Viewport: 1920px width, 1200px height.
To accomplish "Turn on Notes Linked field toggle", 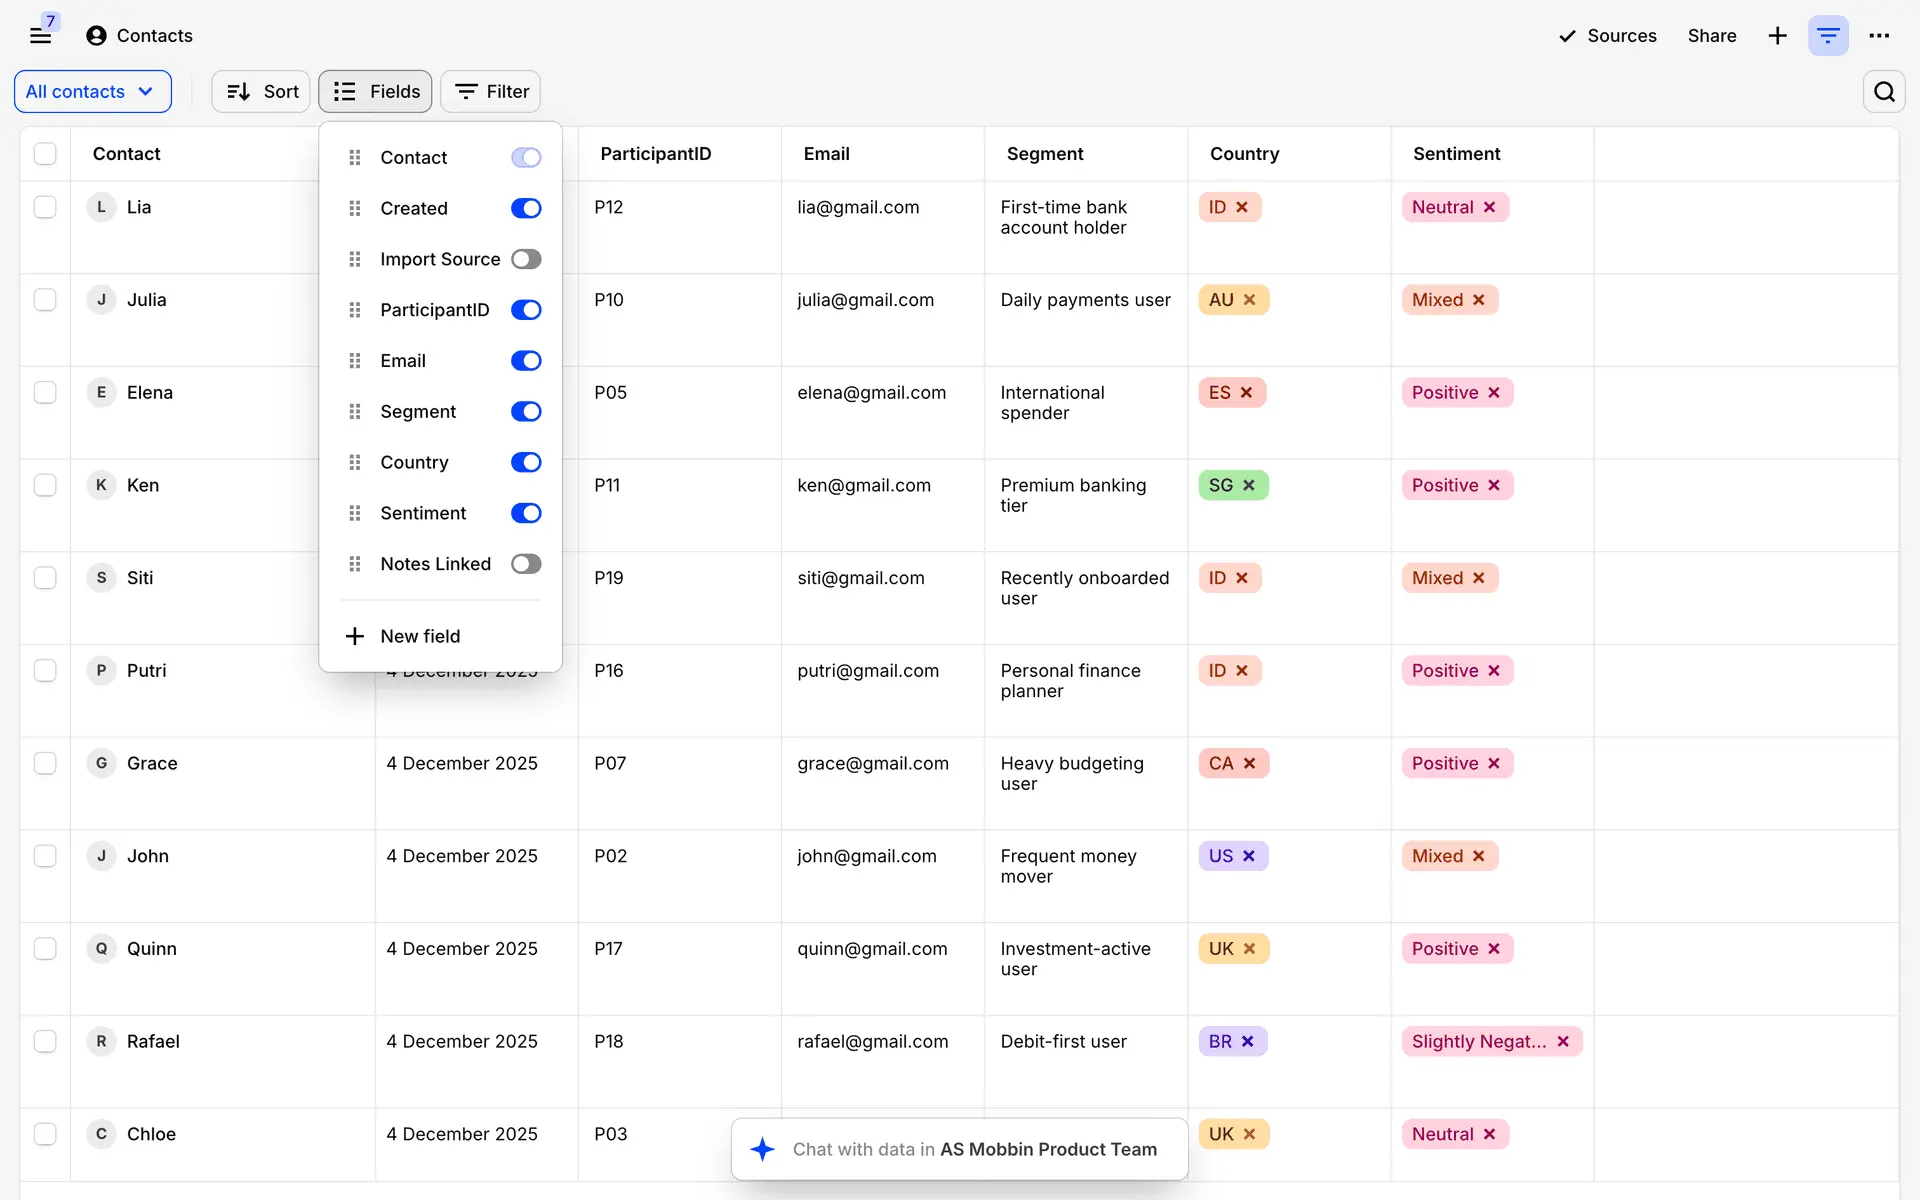I will (x=526, y=564).
